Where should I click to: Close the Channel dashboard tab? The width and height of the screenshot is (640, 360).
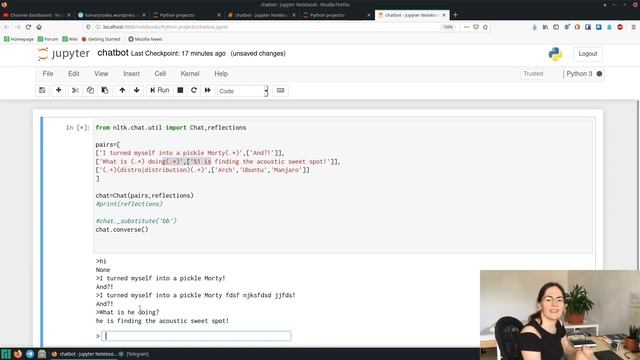point(69,15)
